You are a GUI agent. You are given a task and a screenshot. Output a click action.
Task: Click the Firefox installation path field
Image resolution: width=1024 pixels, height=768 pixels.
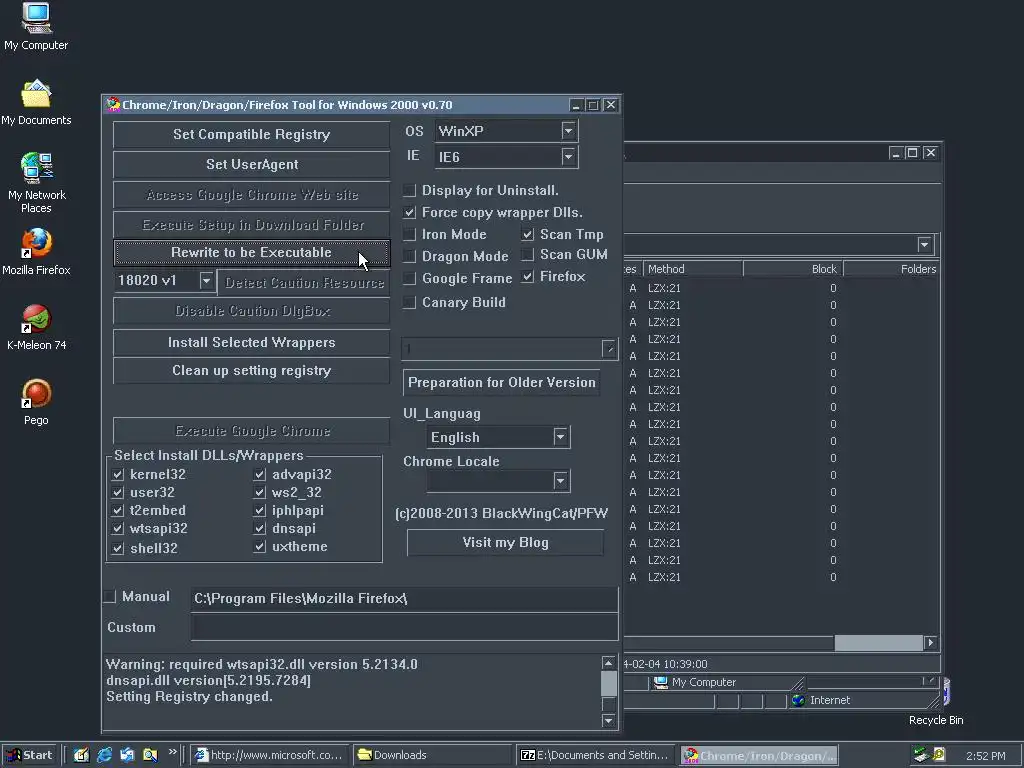(404, 599)
